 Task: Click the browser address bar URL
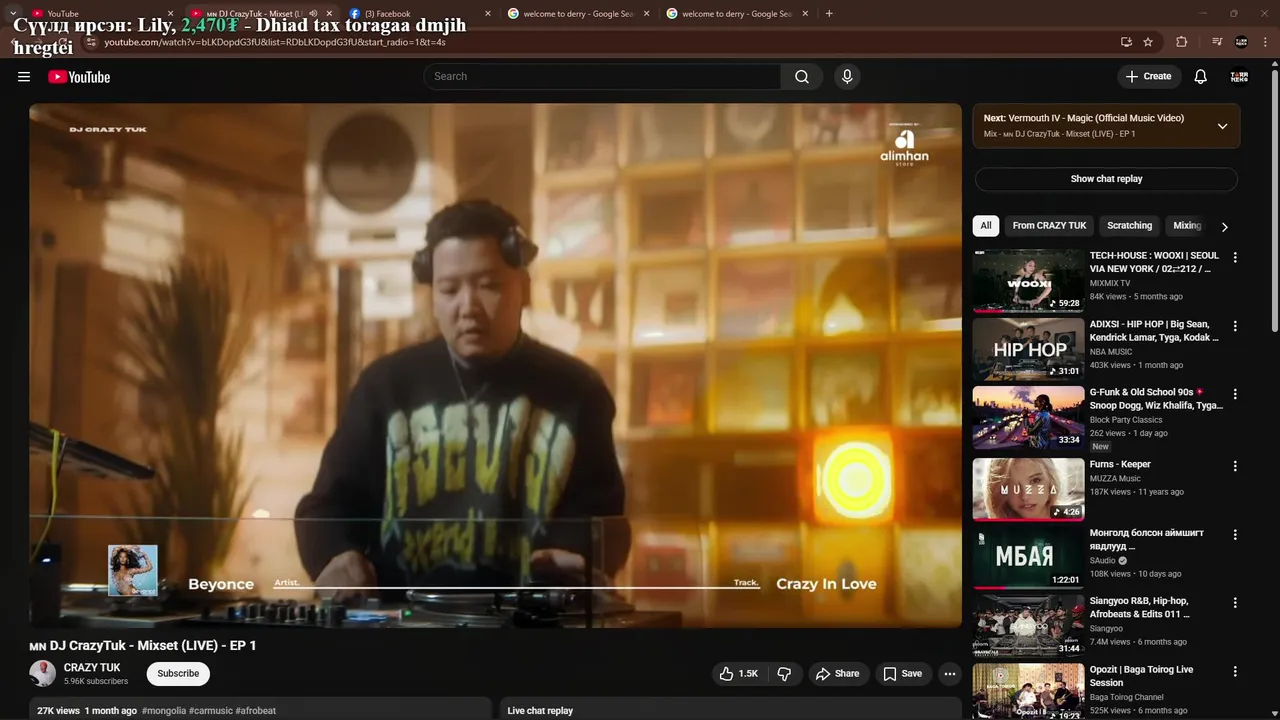pyautogui.click(x=275, y=42)
